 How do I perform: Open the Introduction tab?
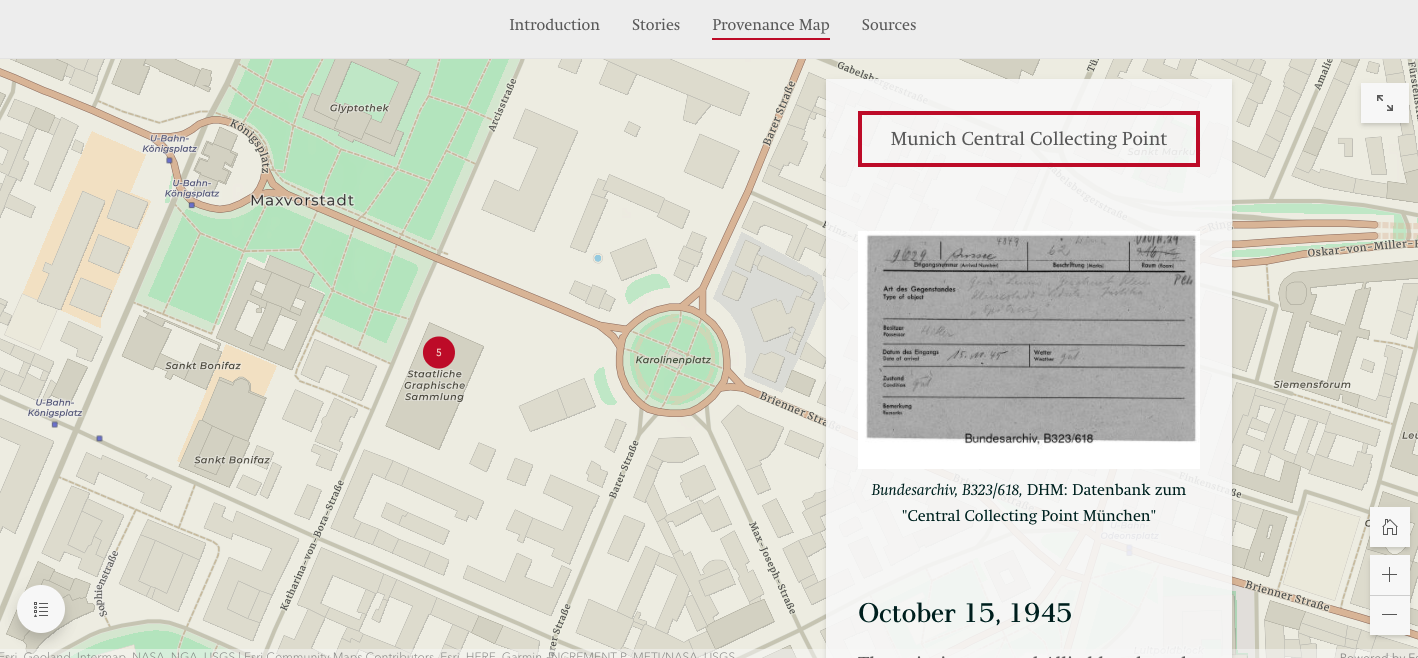click(x=554, y=25)
